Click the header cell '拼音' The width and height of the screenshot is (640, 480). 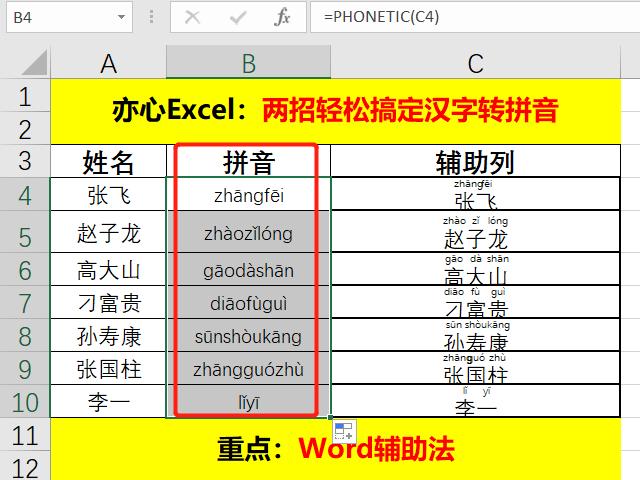click(249, 161)
